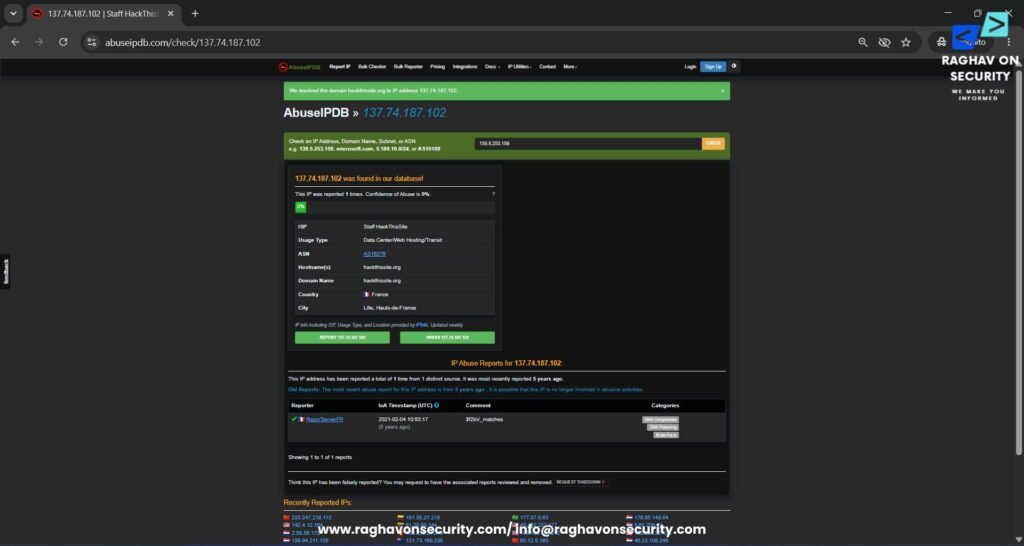The width and height of the screenshot is (1024, 546).
Task: Click the green REPORT 137.74.187.102 button
Action: 342,338
